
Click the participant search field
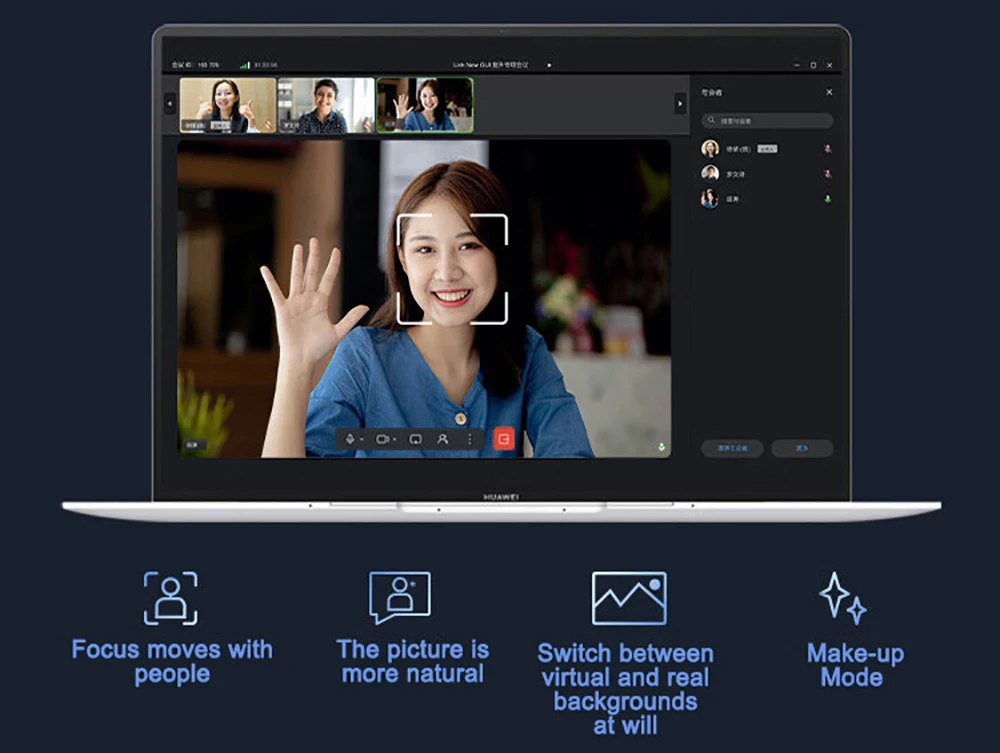pyautogui.click(x=767, y=120)
